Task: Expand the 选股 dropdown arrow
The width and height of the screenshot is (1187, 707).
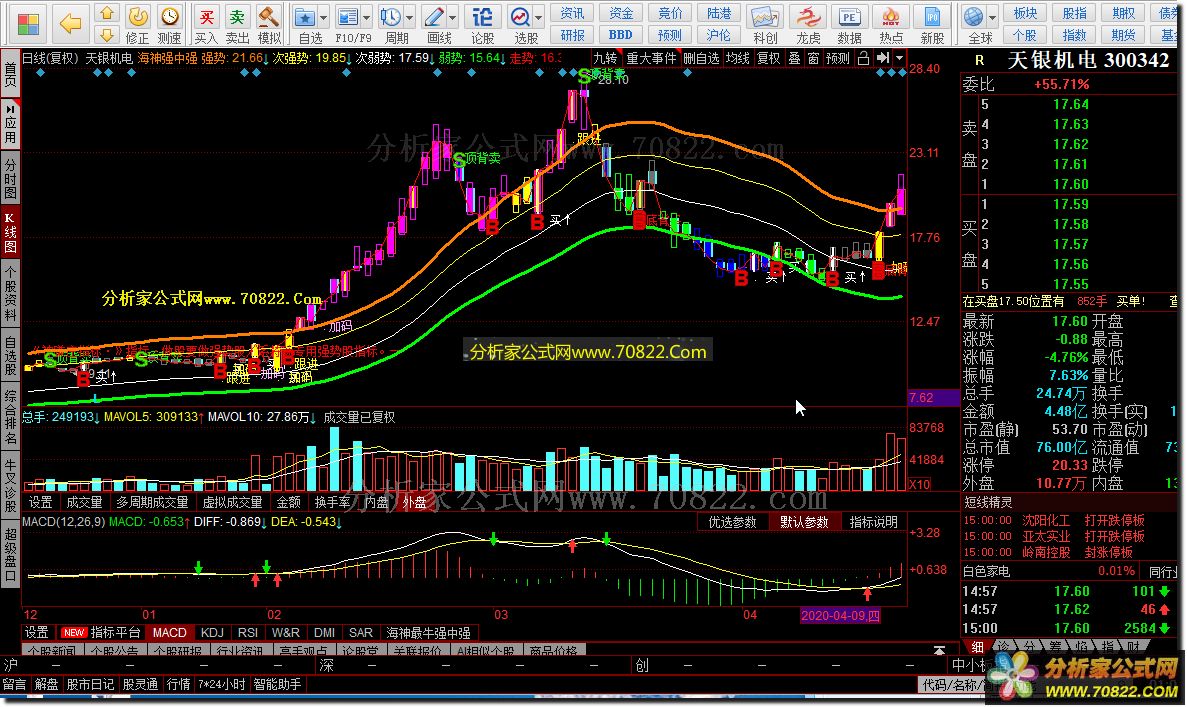Action: tap(539, 17)
